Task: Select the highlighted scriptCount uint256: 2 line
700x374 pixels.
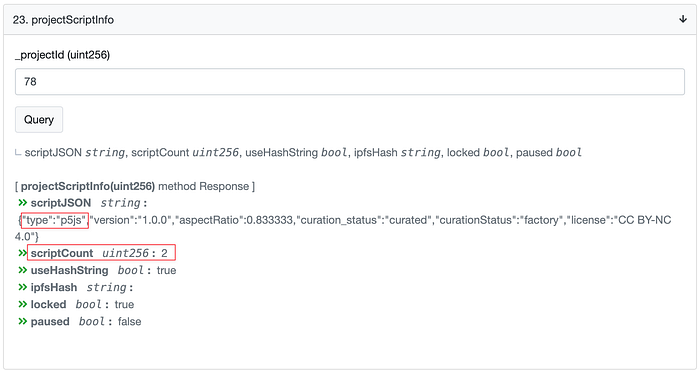Action: pyautogui.click(x=101, y=253)
